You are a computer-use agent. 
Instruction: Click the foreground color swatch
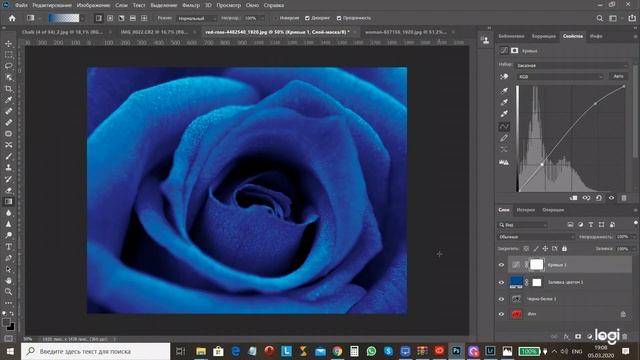(6, 322)
